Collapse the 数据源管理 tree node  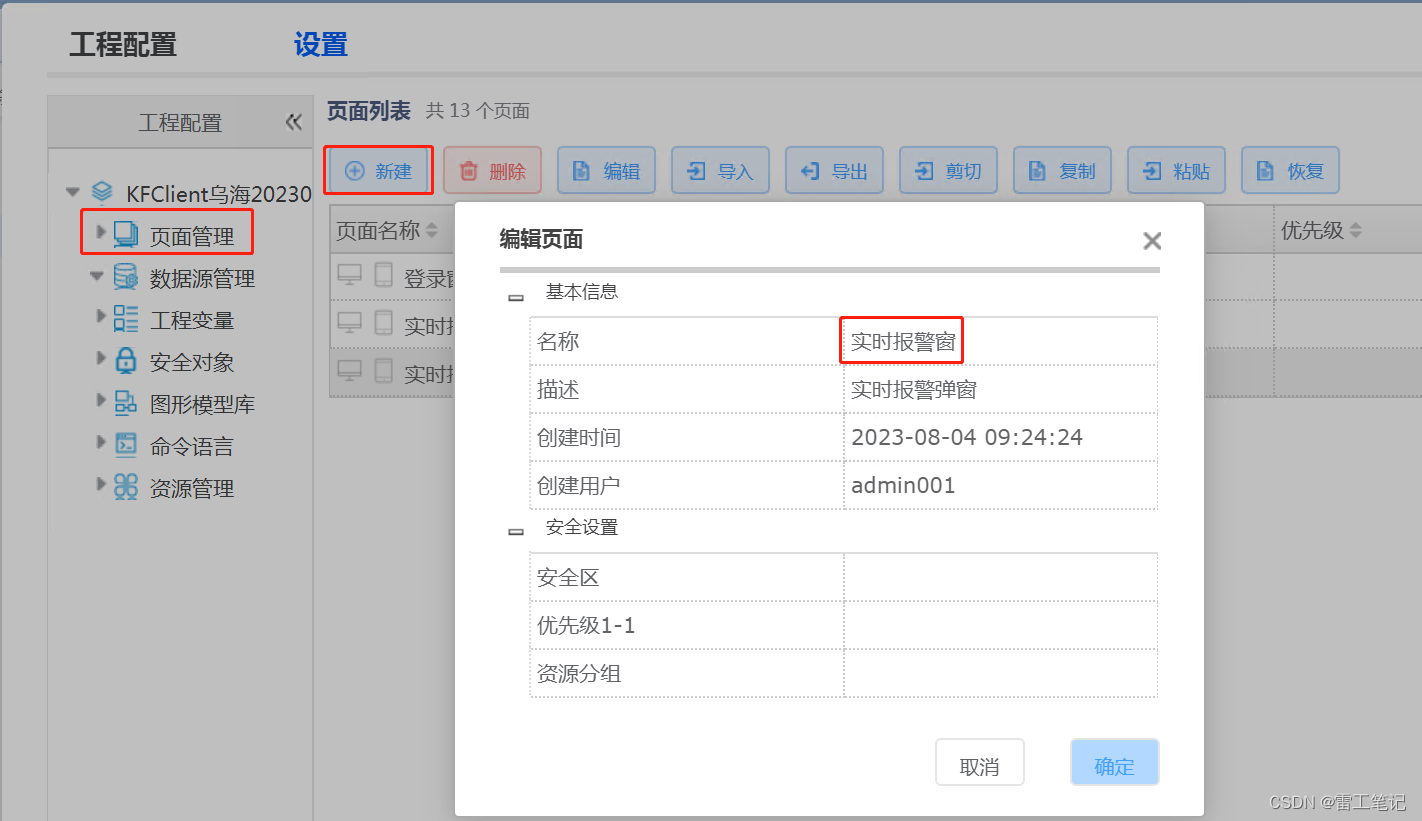pos(97,276)
